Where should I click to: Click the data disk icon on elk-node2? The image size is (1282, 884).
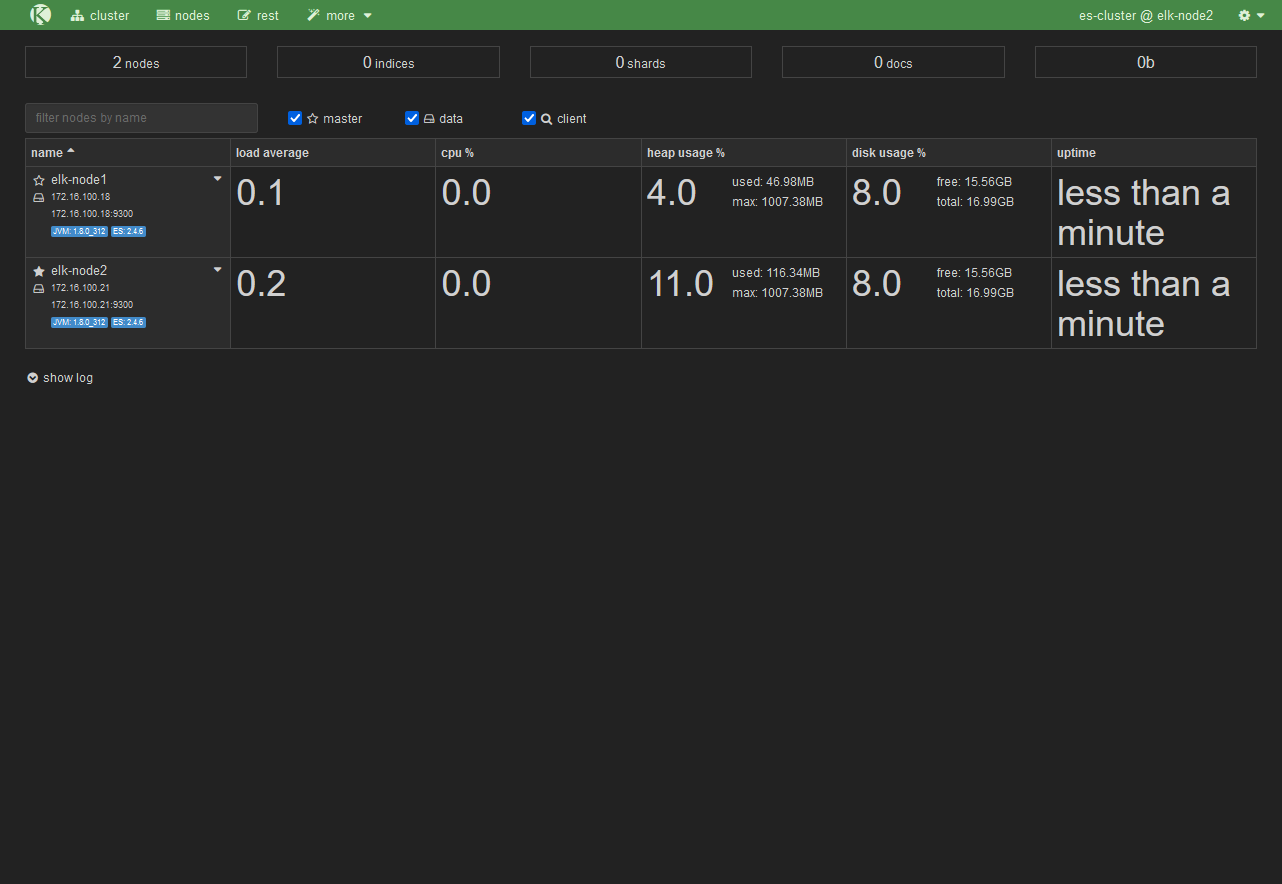click(39, 288)
